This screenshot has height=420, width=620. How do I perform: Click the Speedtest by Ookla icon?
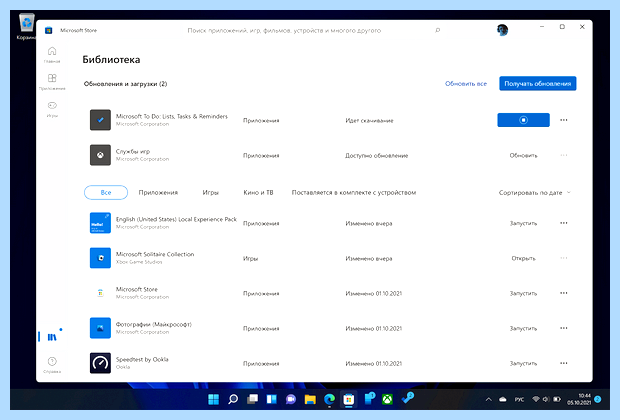pos(100,363)
